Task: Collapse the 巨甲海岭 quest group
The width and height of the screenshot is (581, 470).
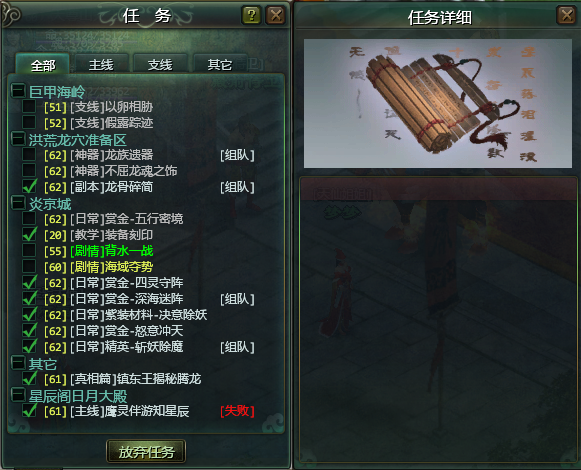Action: click(x=18, y=90)
